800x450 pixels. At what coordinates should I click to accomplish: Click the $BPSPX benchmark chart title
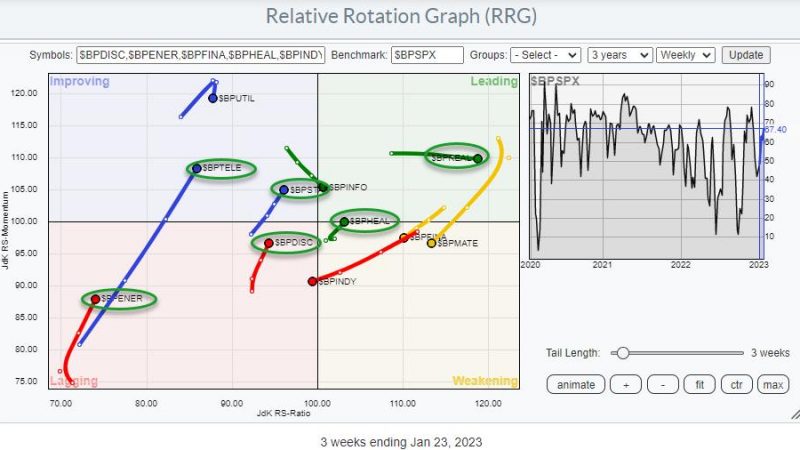coord(555,81)
